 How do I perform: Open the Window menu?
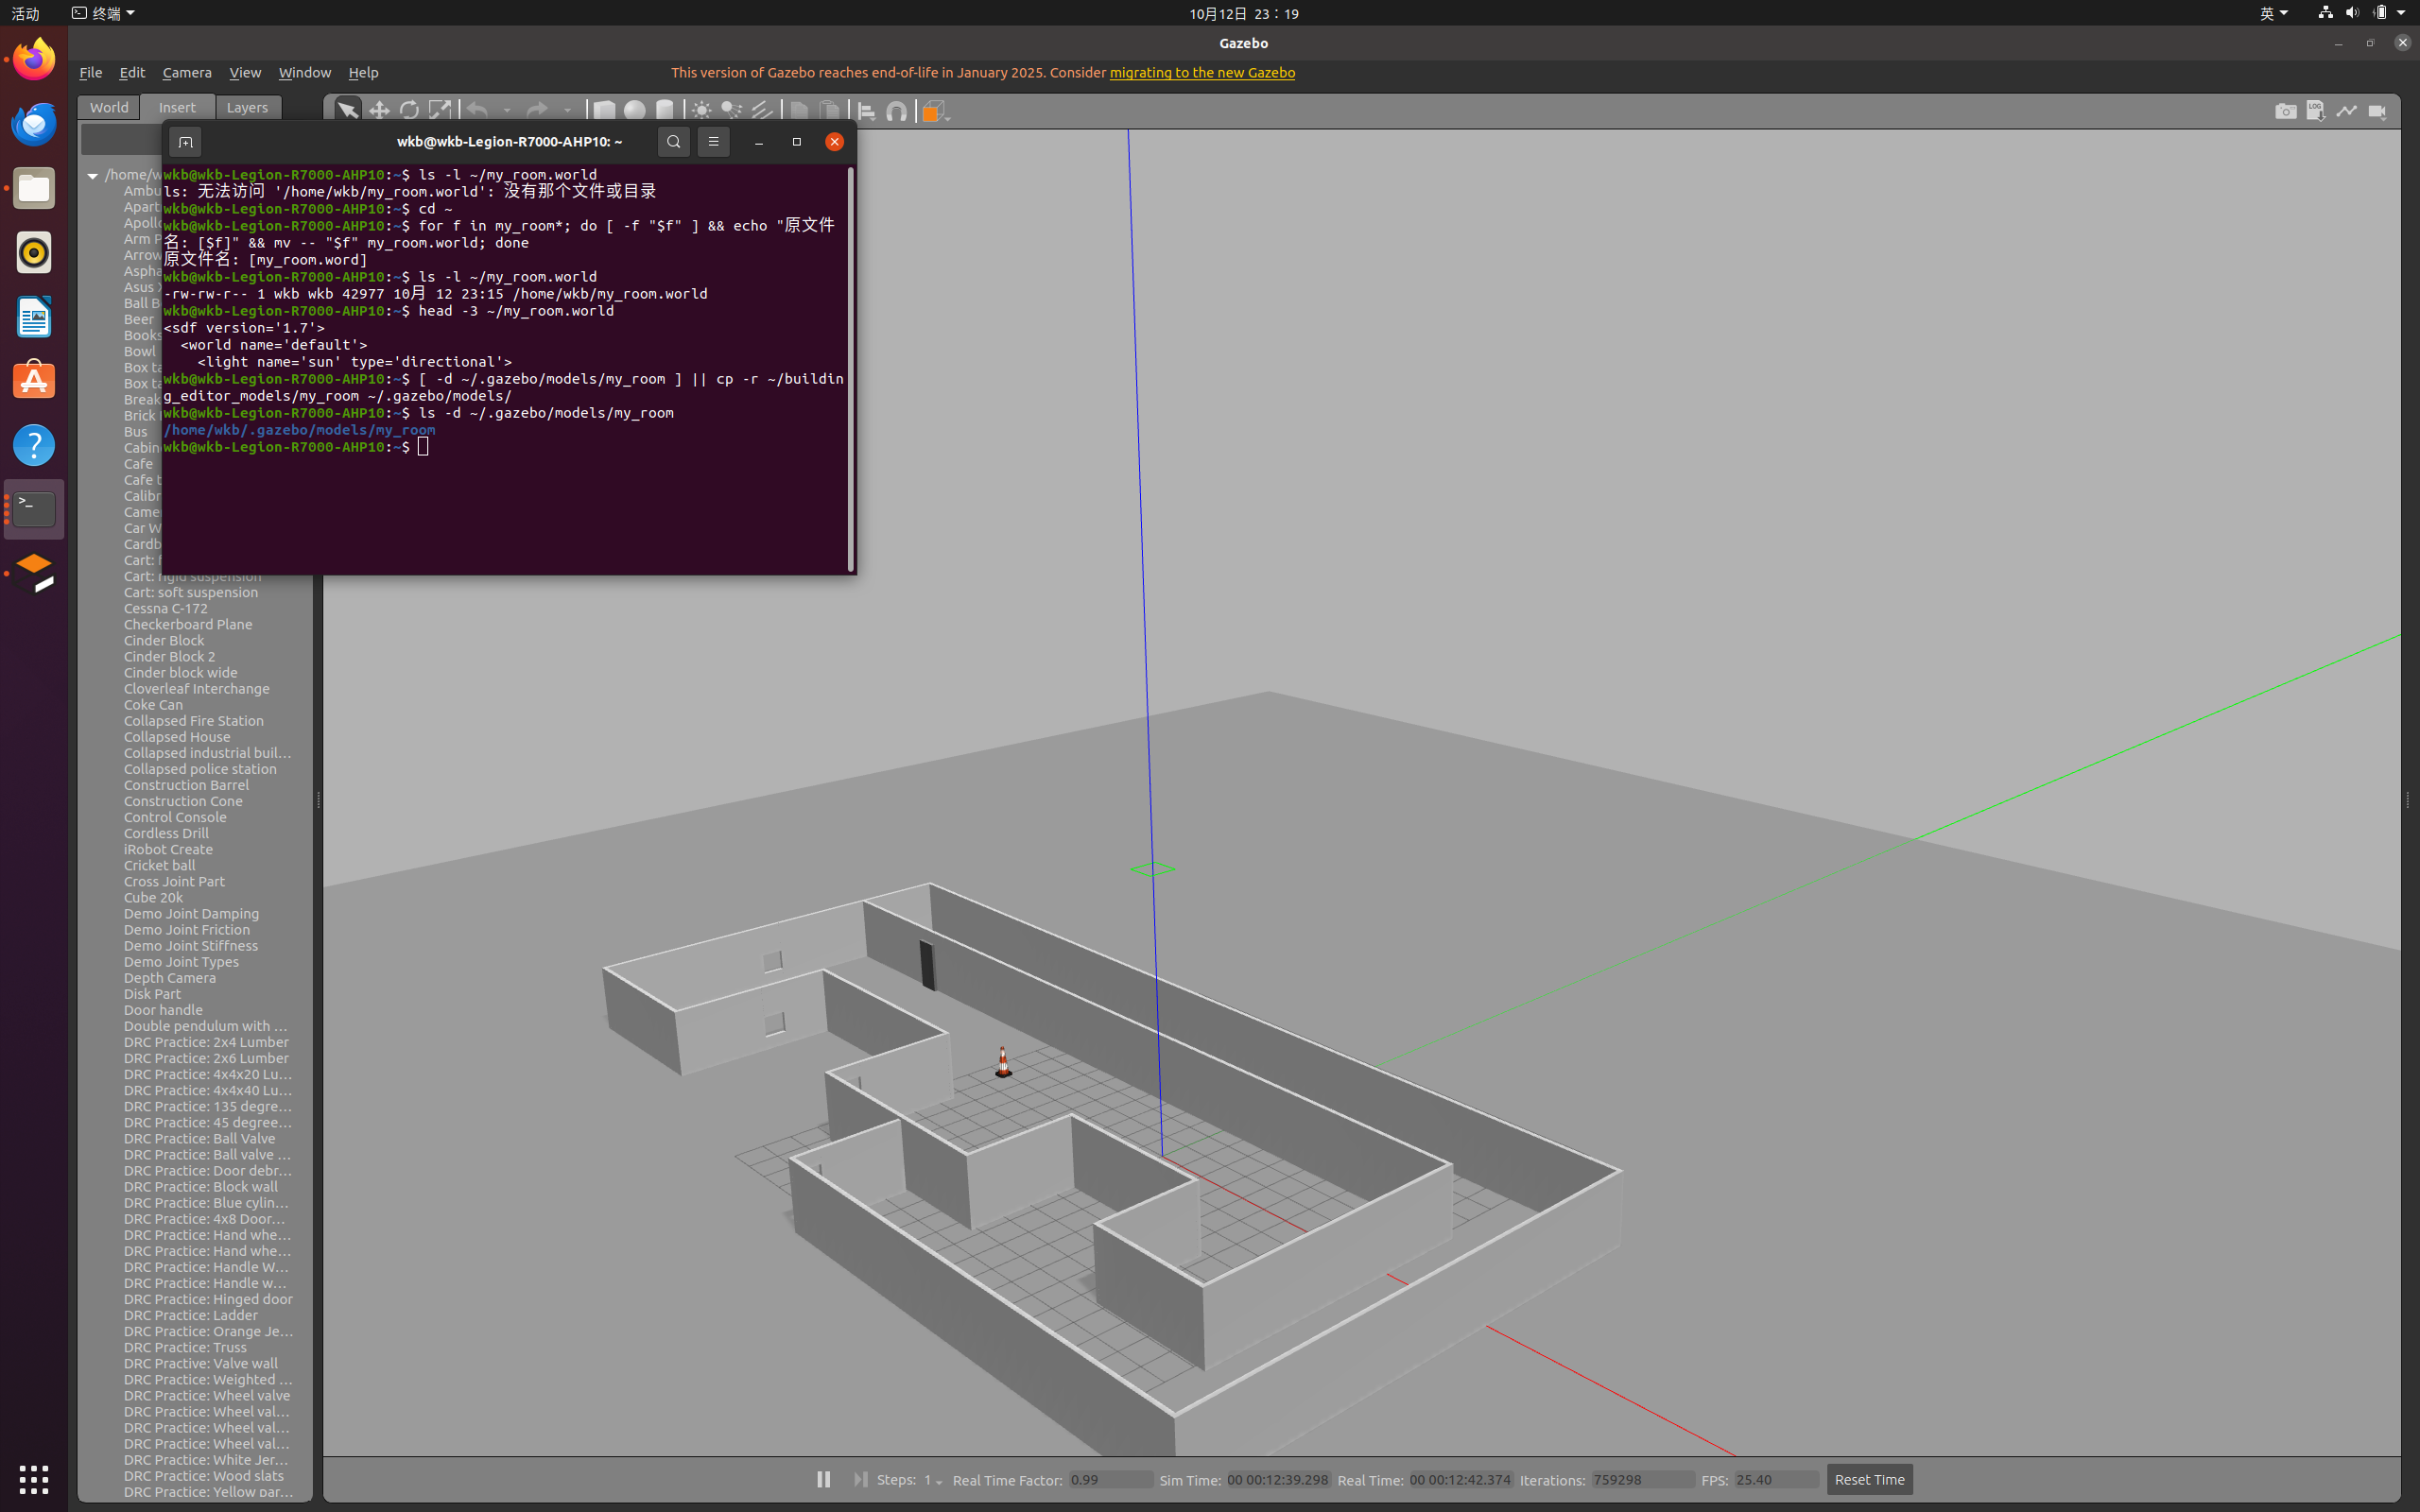coord(304,72)
